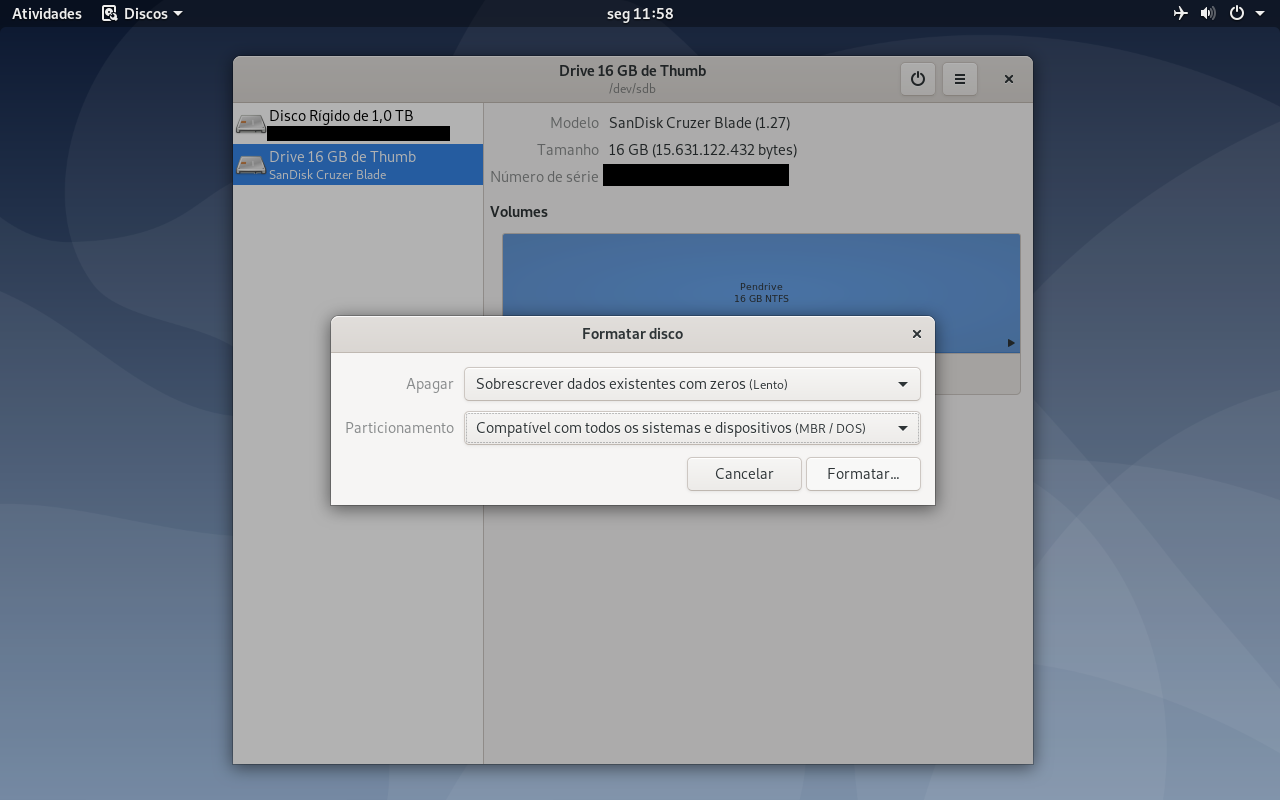Viewport: 1280px width, 800px height.
Task: Click the Formatar... button
Action: (x=863, y=474)
